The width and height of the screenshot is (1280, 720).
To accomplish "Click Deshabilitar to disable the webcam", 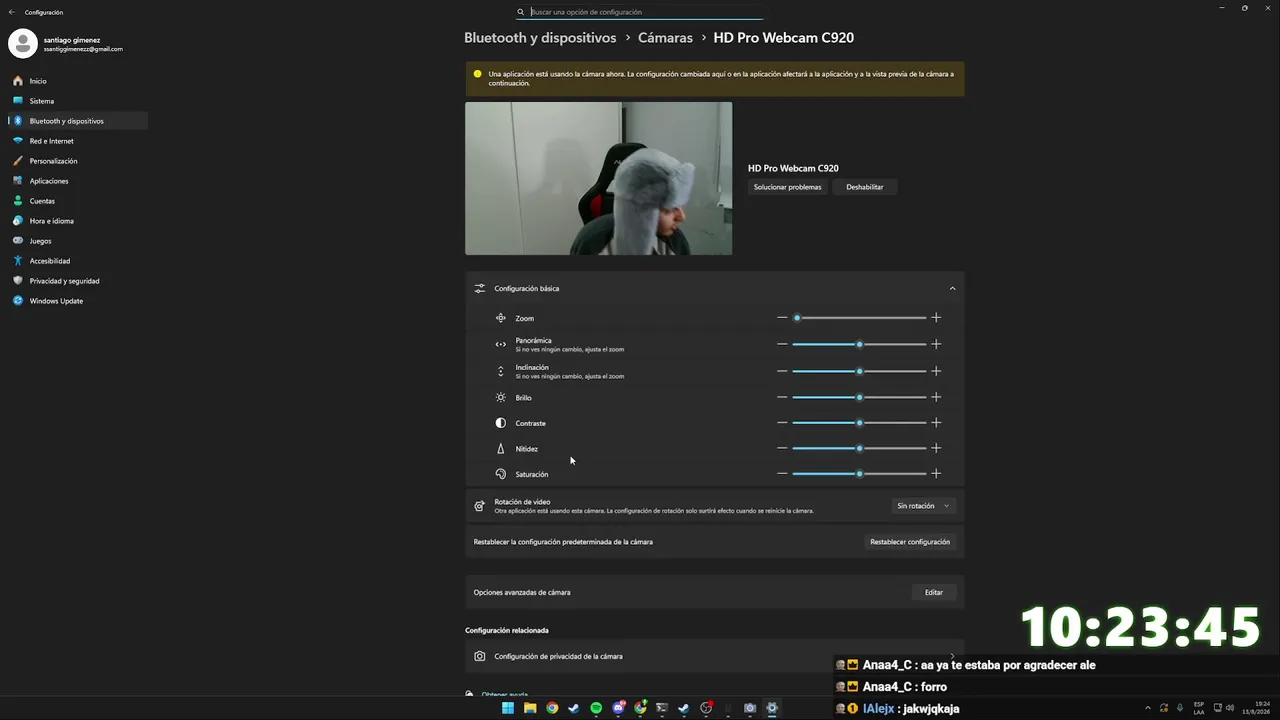I will click(x=865, y=187).
